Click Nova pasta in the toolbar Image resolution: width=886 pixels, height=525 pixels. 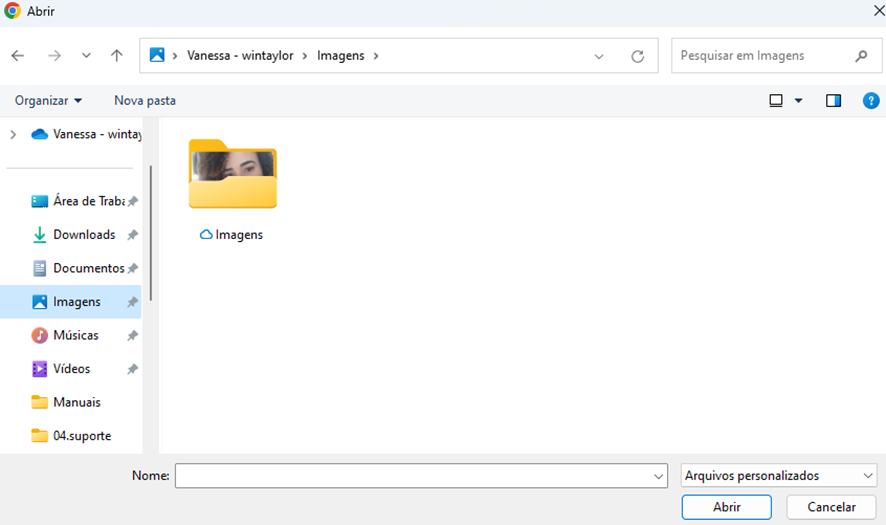[145, 101]
